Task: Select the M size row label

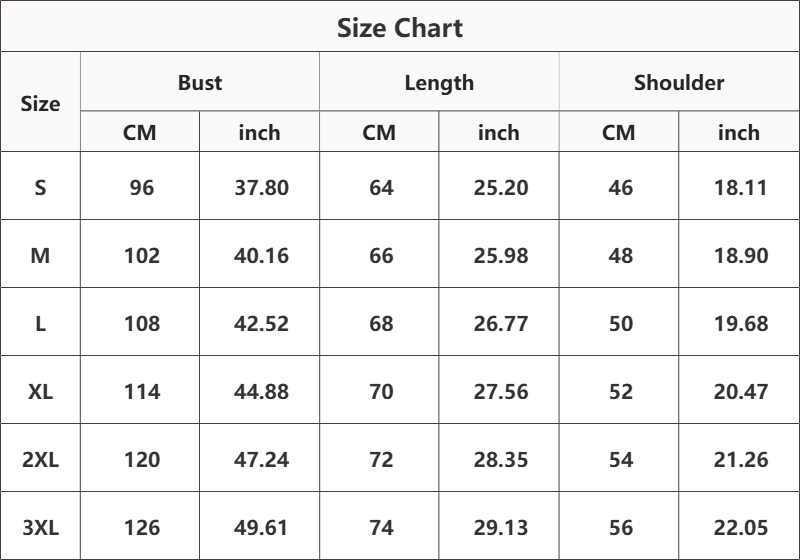Action: 40,254
